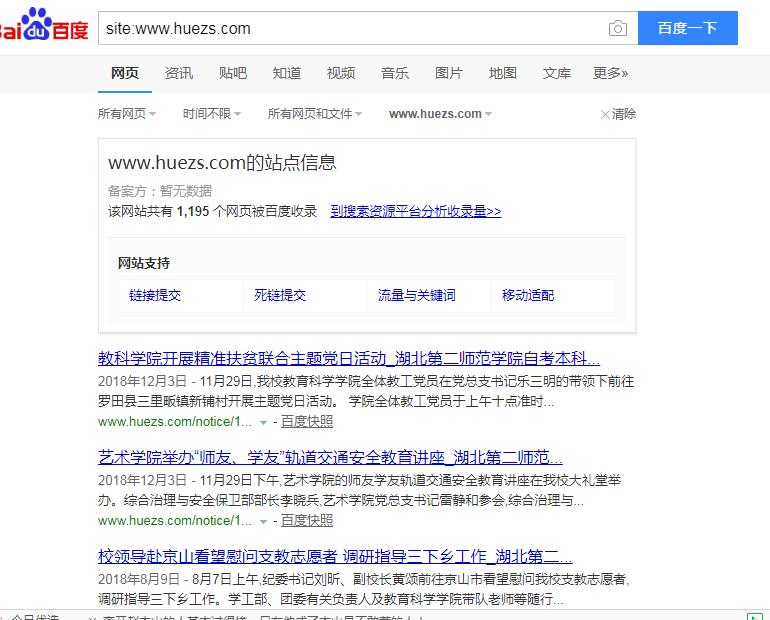Click the green URL under the 教科学院 result
Viewport: 770px width, 620px height.
coord(175,422)
